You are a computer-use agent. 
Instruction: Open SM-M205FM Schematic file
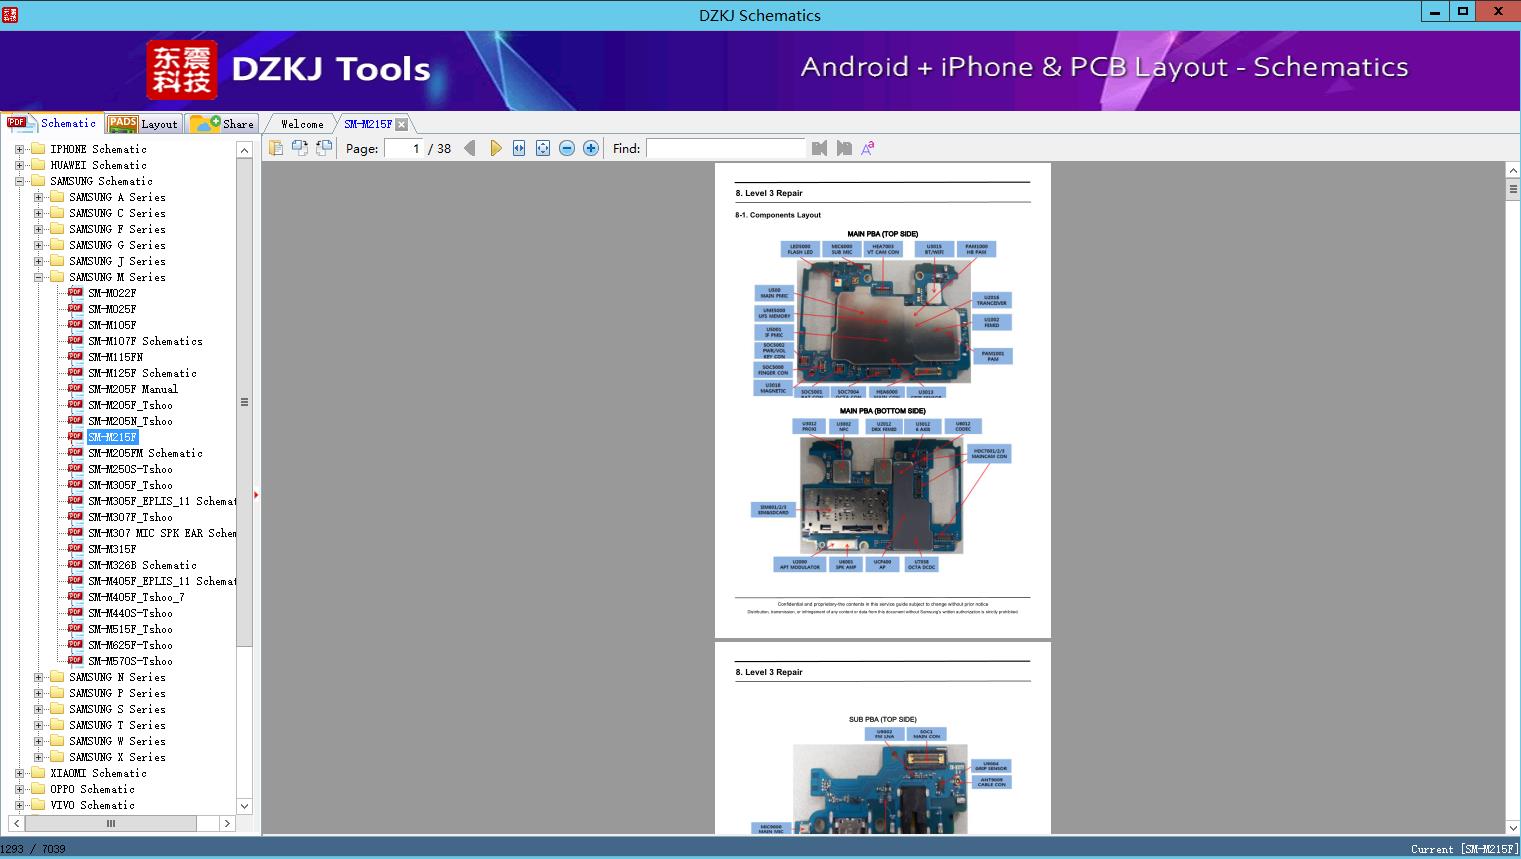145,453
